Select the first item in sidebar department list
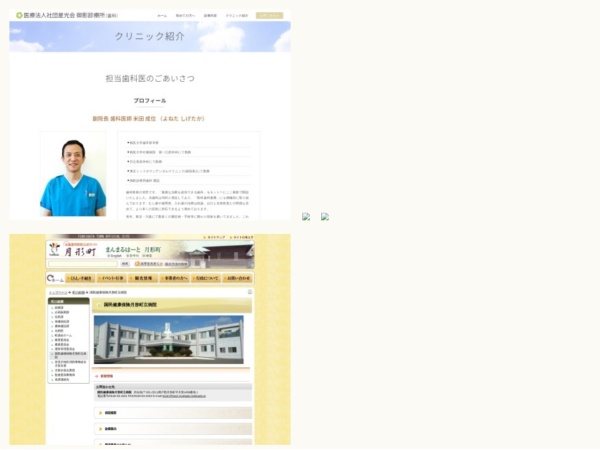 pyautogui.click(x=59, y=308)
